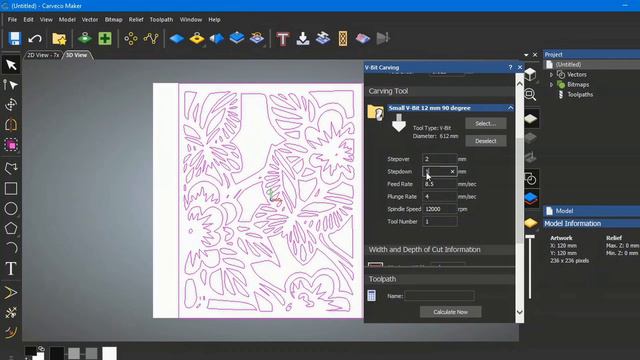Select the Node Editing tool
This screenshot has width=640, height=360.
[11, 85]
